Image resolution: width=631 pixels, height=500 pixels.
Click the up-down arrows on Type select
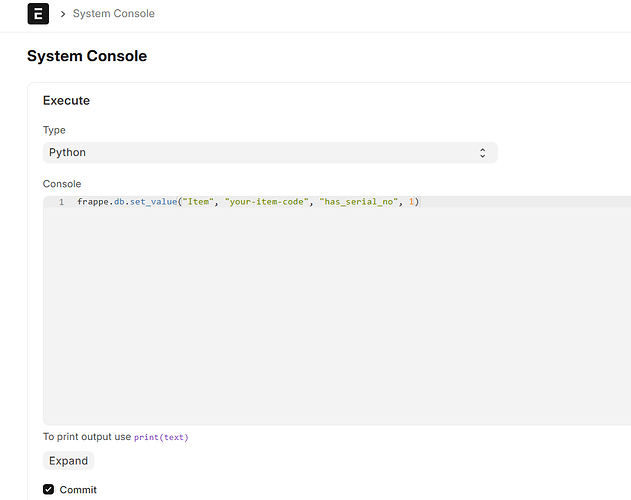coord(482,153)
